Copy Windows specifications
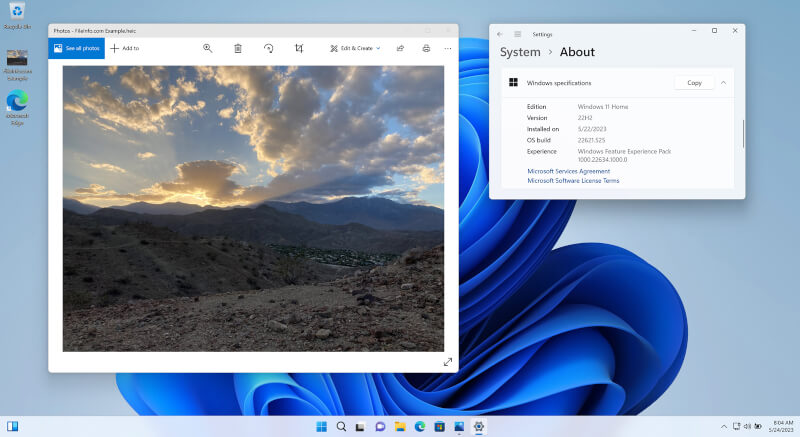This screenshot has width=800, height=437. coord(694,83)
